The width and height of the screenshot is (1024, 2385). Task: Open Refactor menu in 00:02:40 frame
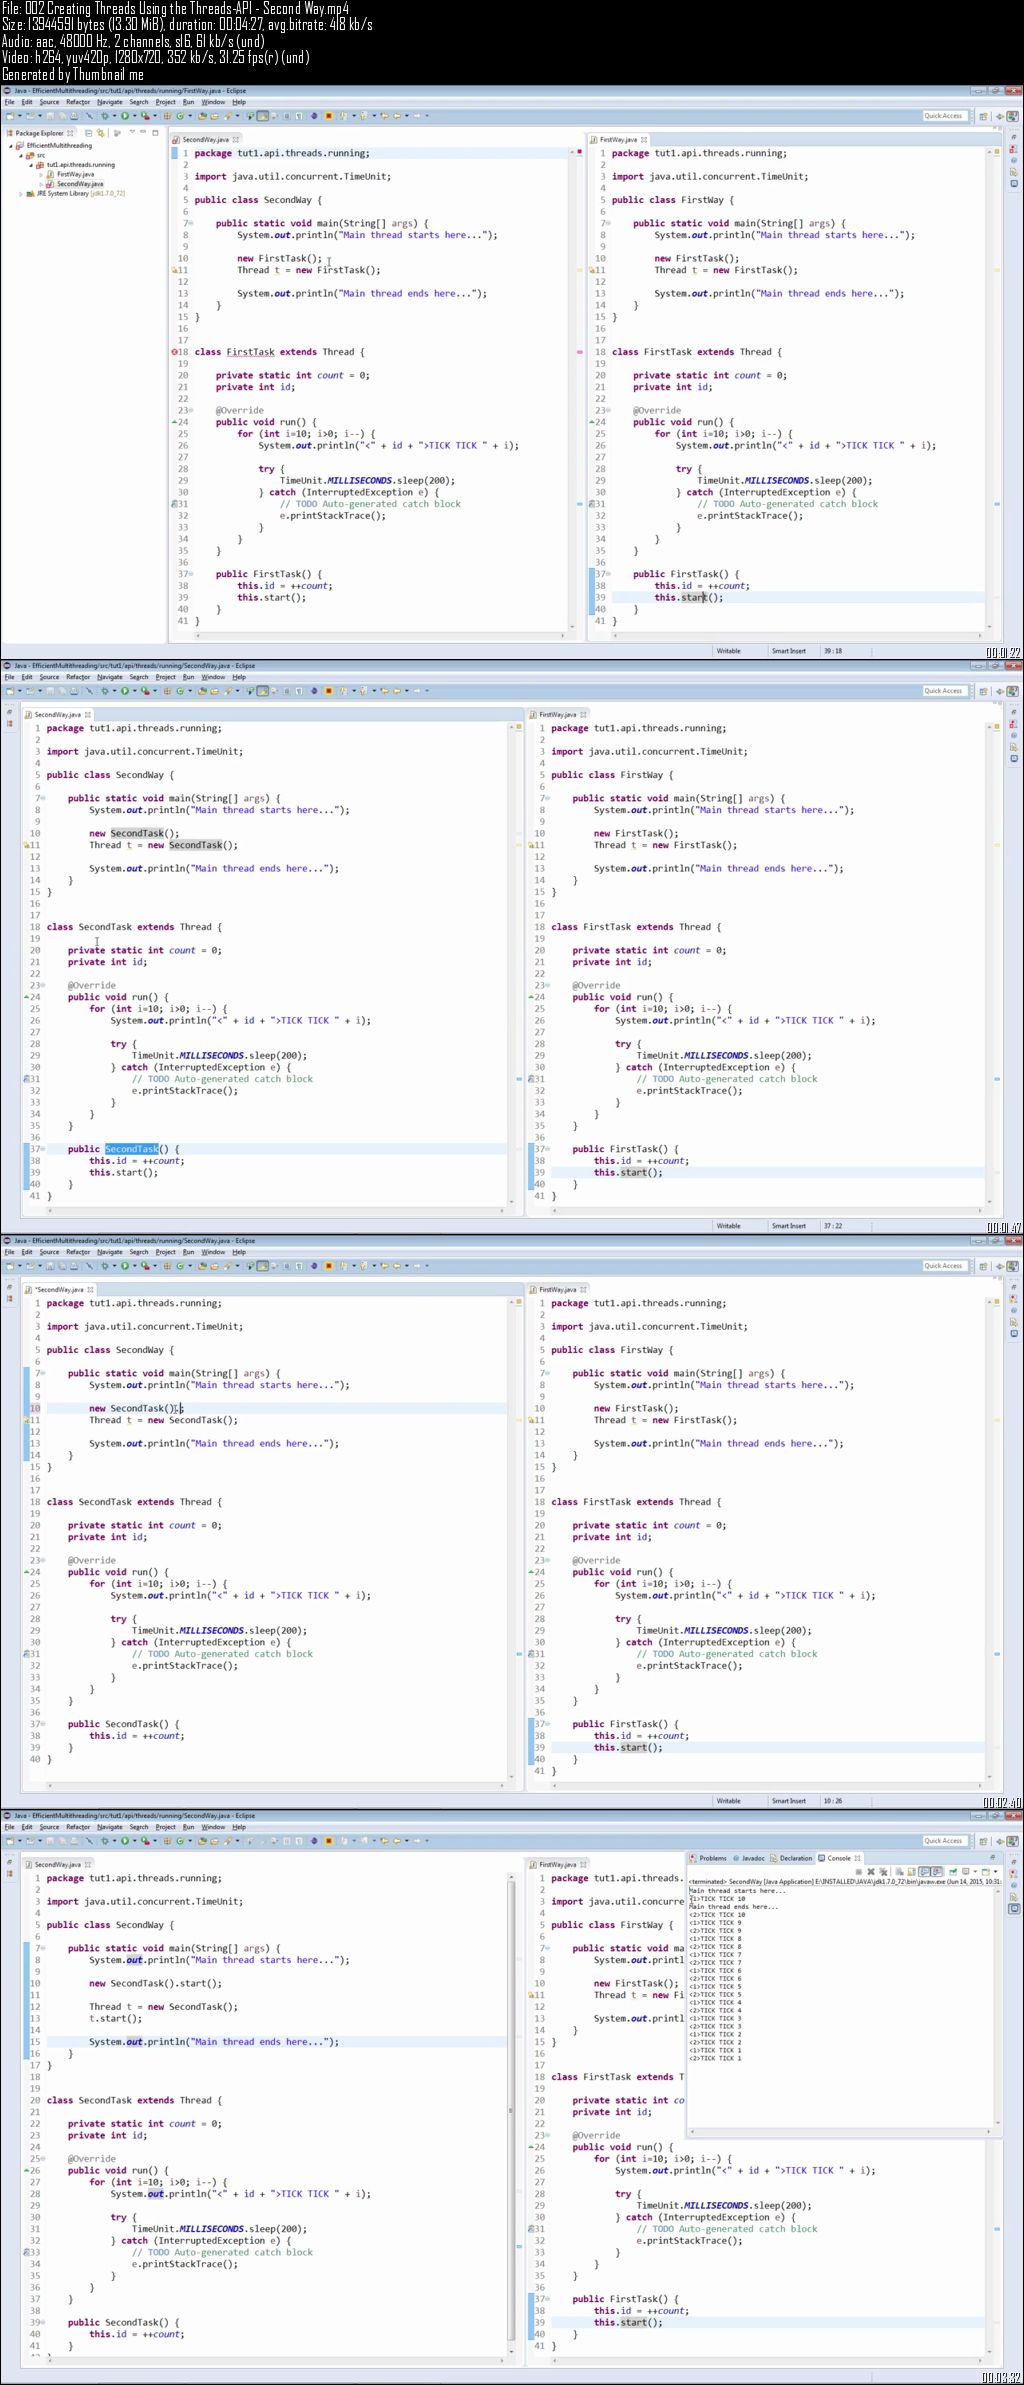click(78, 1252)
